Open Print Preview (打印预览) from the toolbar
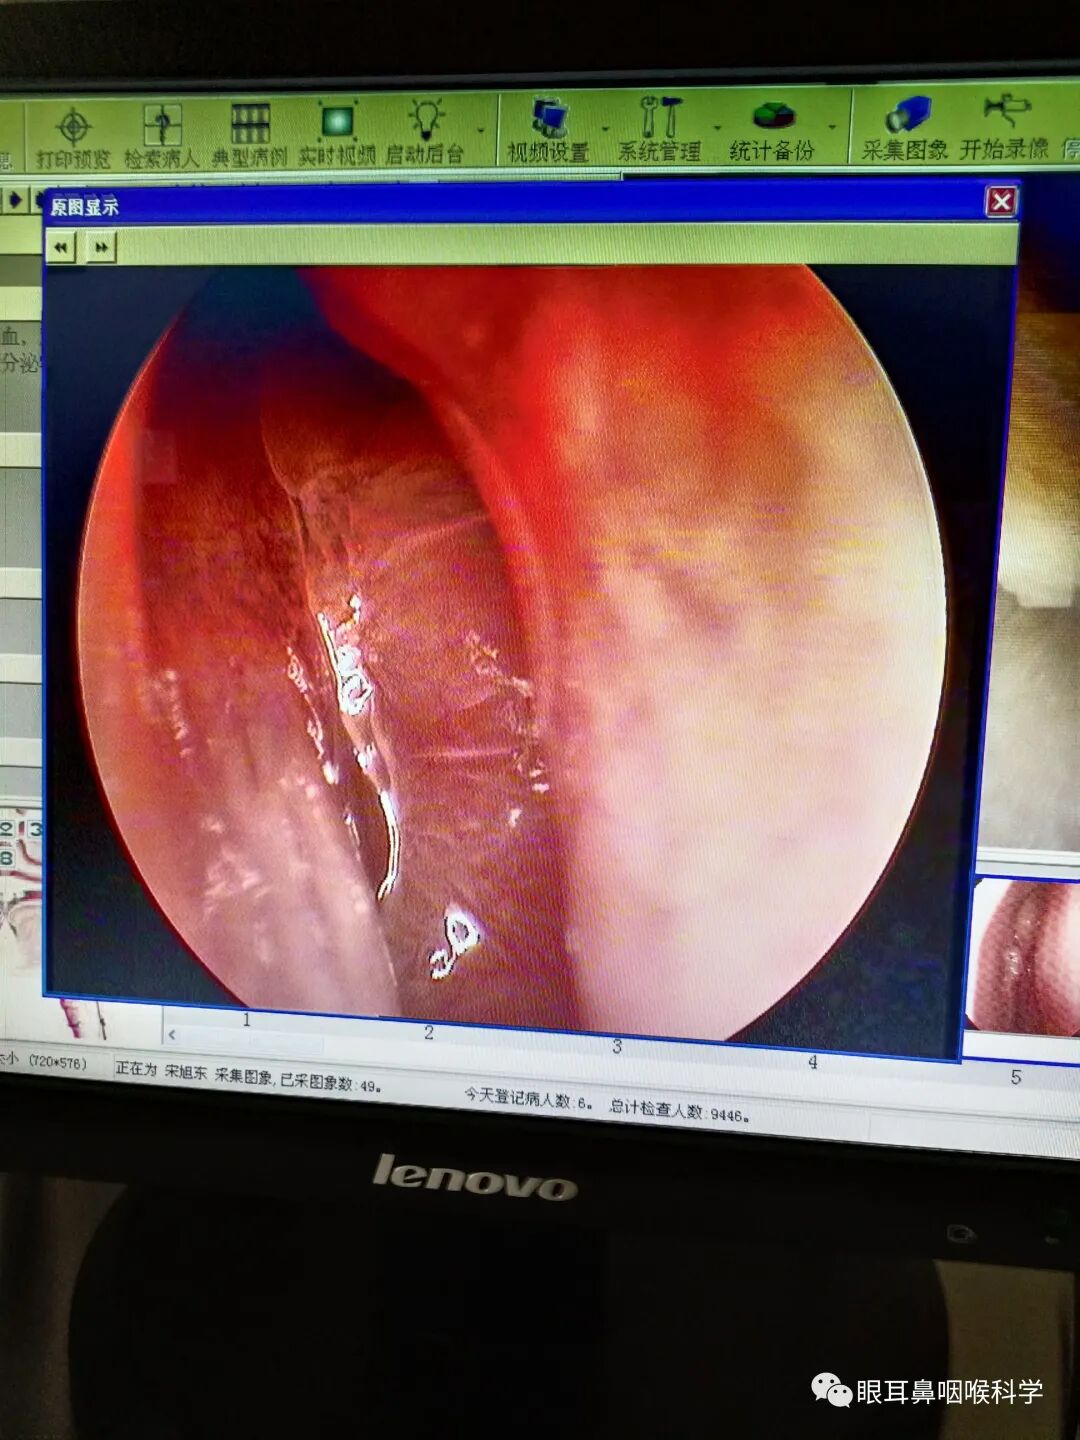Image resolution: width=1080 pixels, height=1440 pixels. click(x=72, y=138)
